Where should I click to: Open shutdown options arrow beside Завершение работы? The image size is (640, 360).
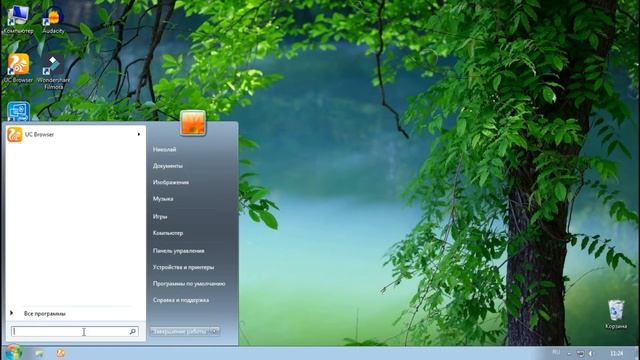click(x=215, y=331)
